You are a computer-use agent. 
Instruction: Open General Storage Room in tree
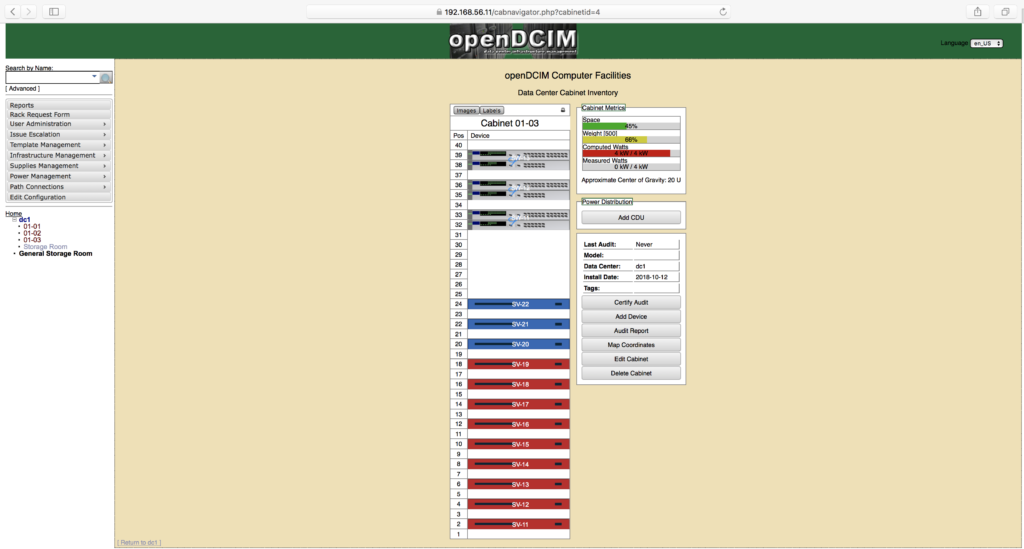[56, 254]
